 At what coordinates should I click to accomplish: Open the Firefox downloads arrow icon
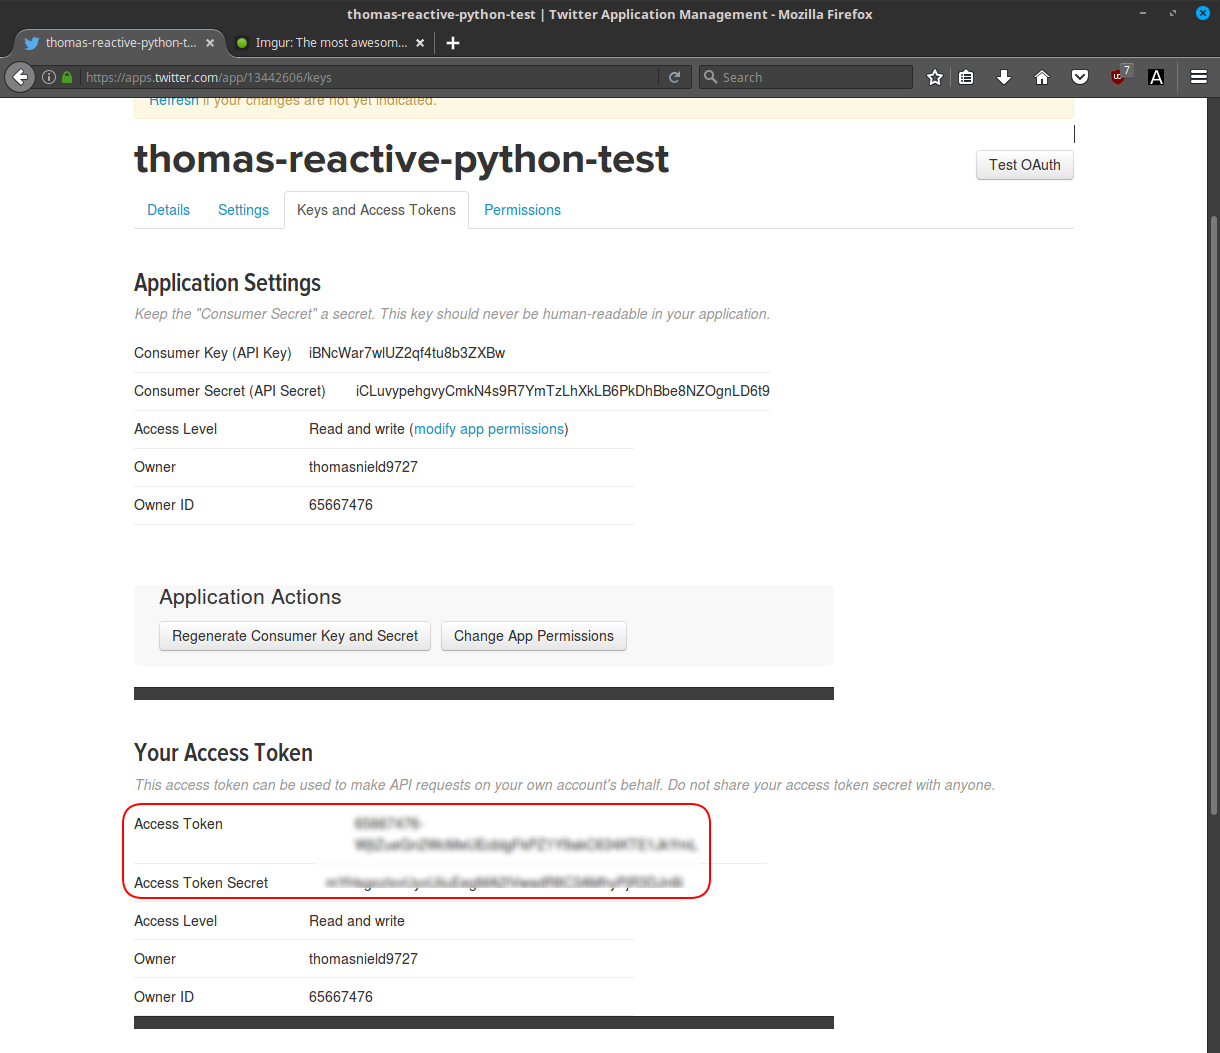pos(1004,77)
